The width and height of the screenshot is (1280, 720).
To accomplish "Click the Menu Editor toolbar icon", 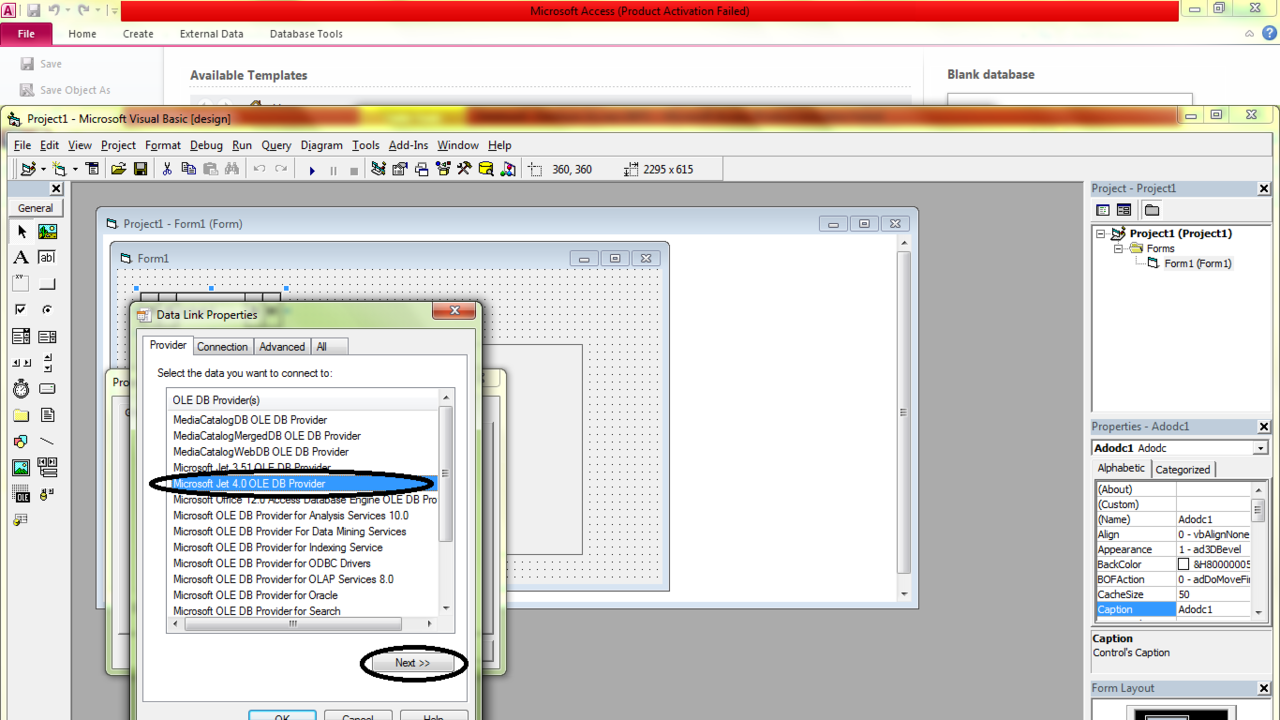I will pos(93,169).
